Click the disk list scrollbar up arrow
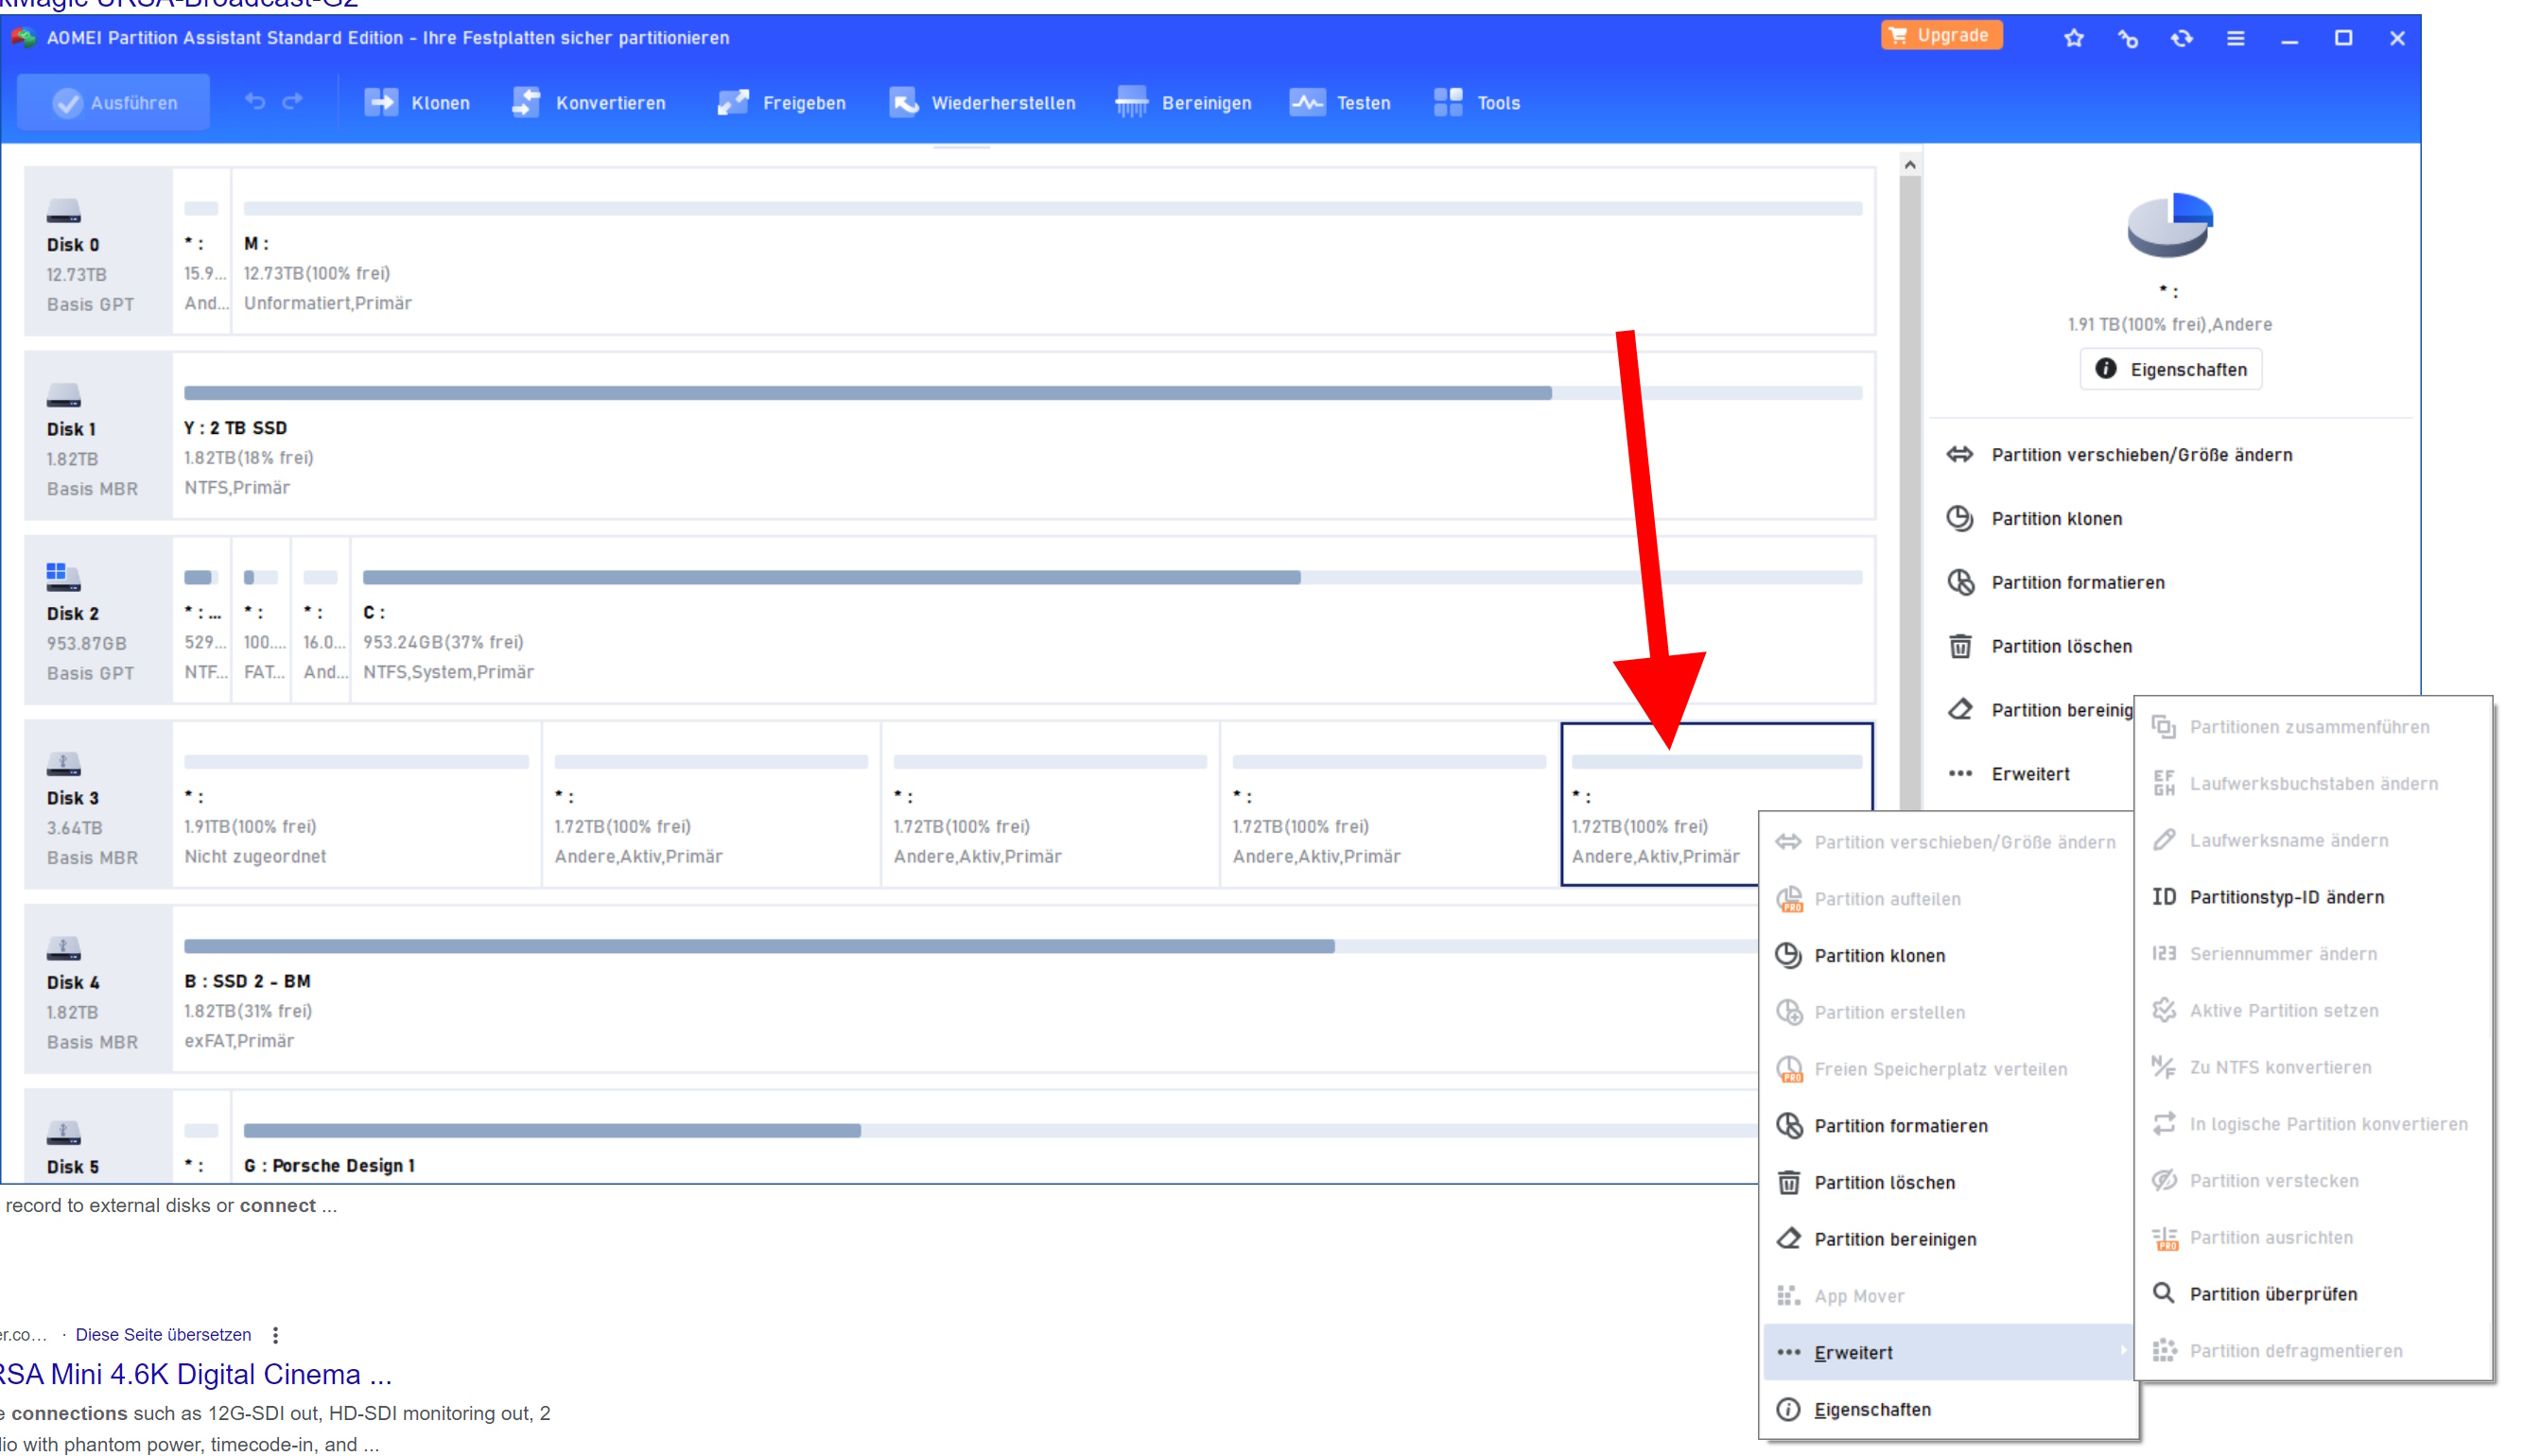The image size is (2523, 1456). click(1910, 165)
